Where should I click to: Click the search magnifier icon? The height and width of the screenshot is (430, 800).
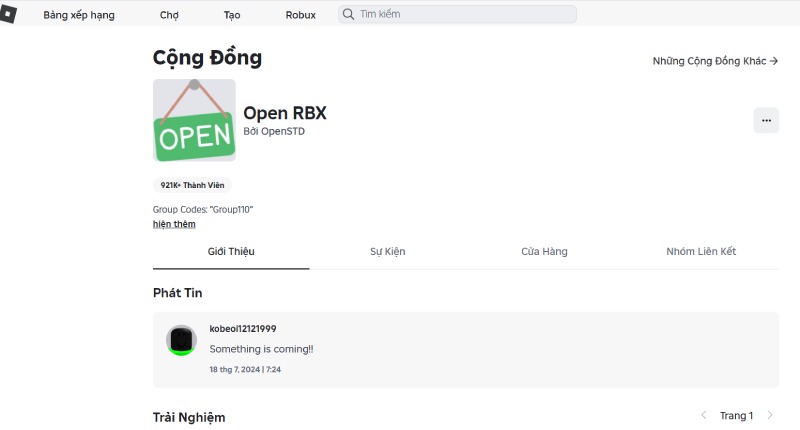pyautogui.click(x=348, y=14)
